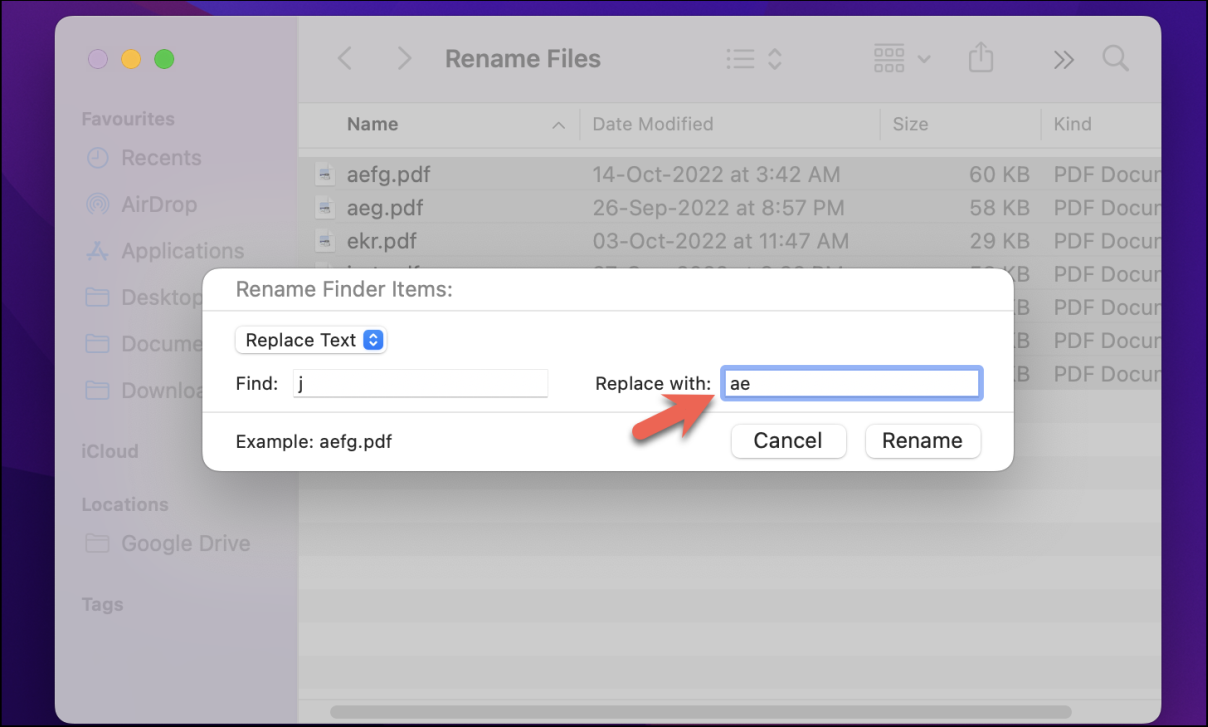Open the list view switcher
This screenshot has height=727, width=1208.
[753, 59]
